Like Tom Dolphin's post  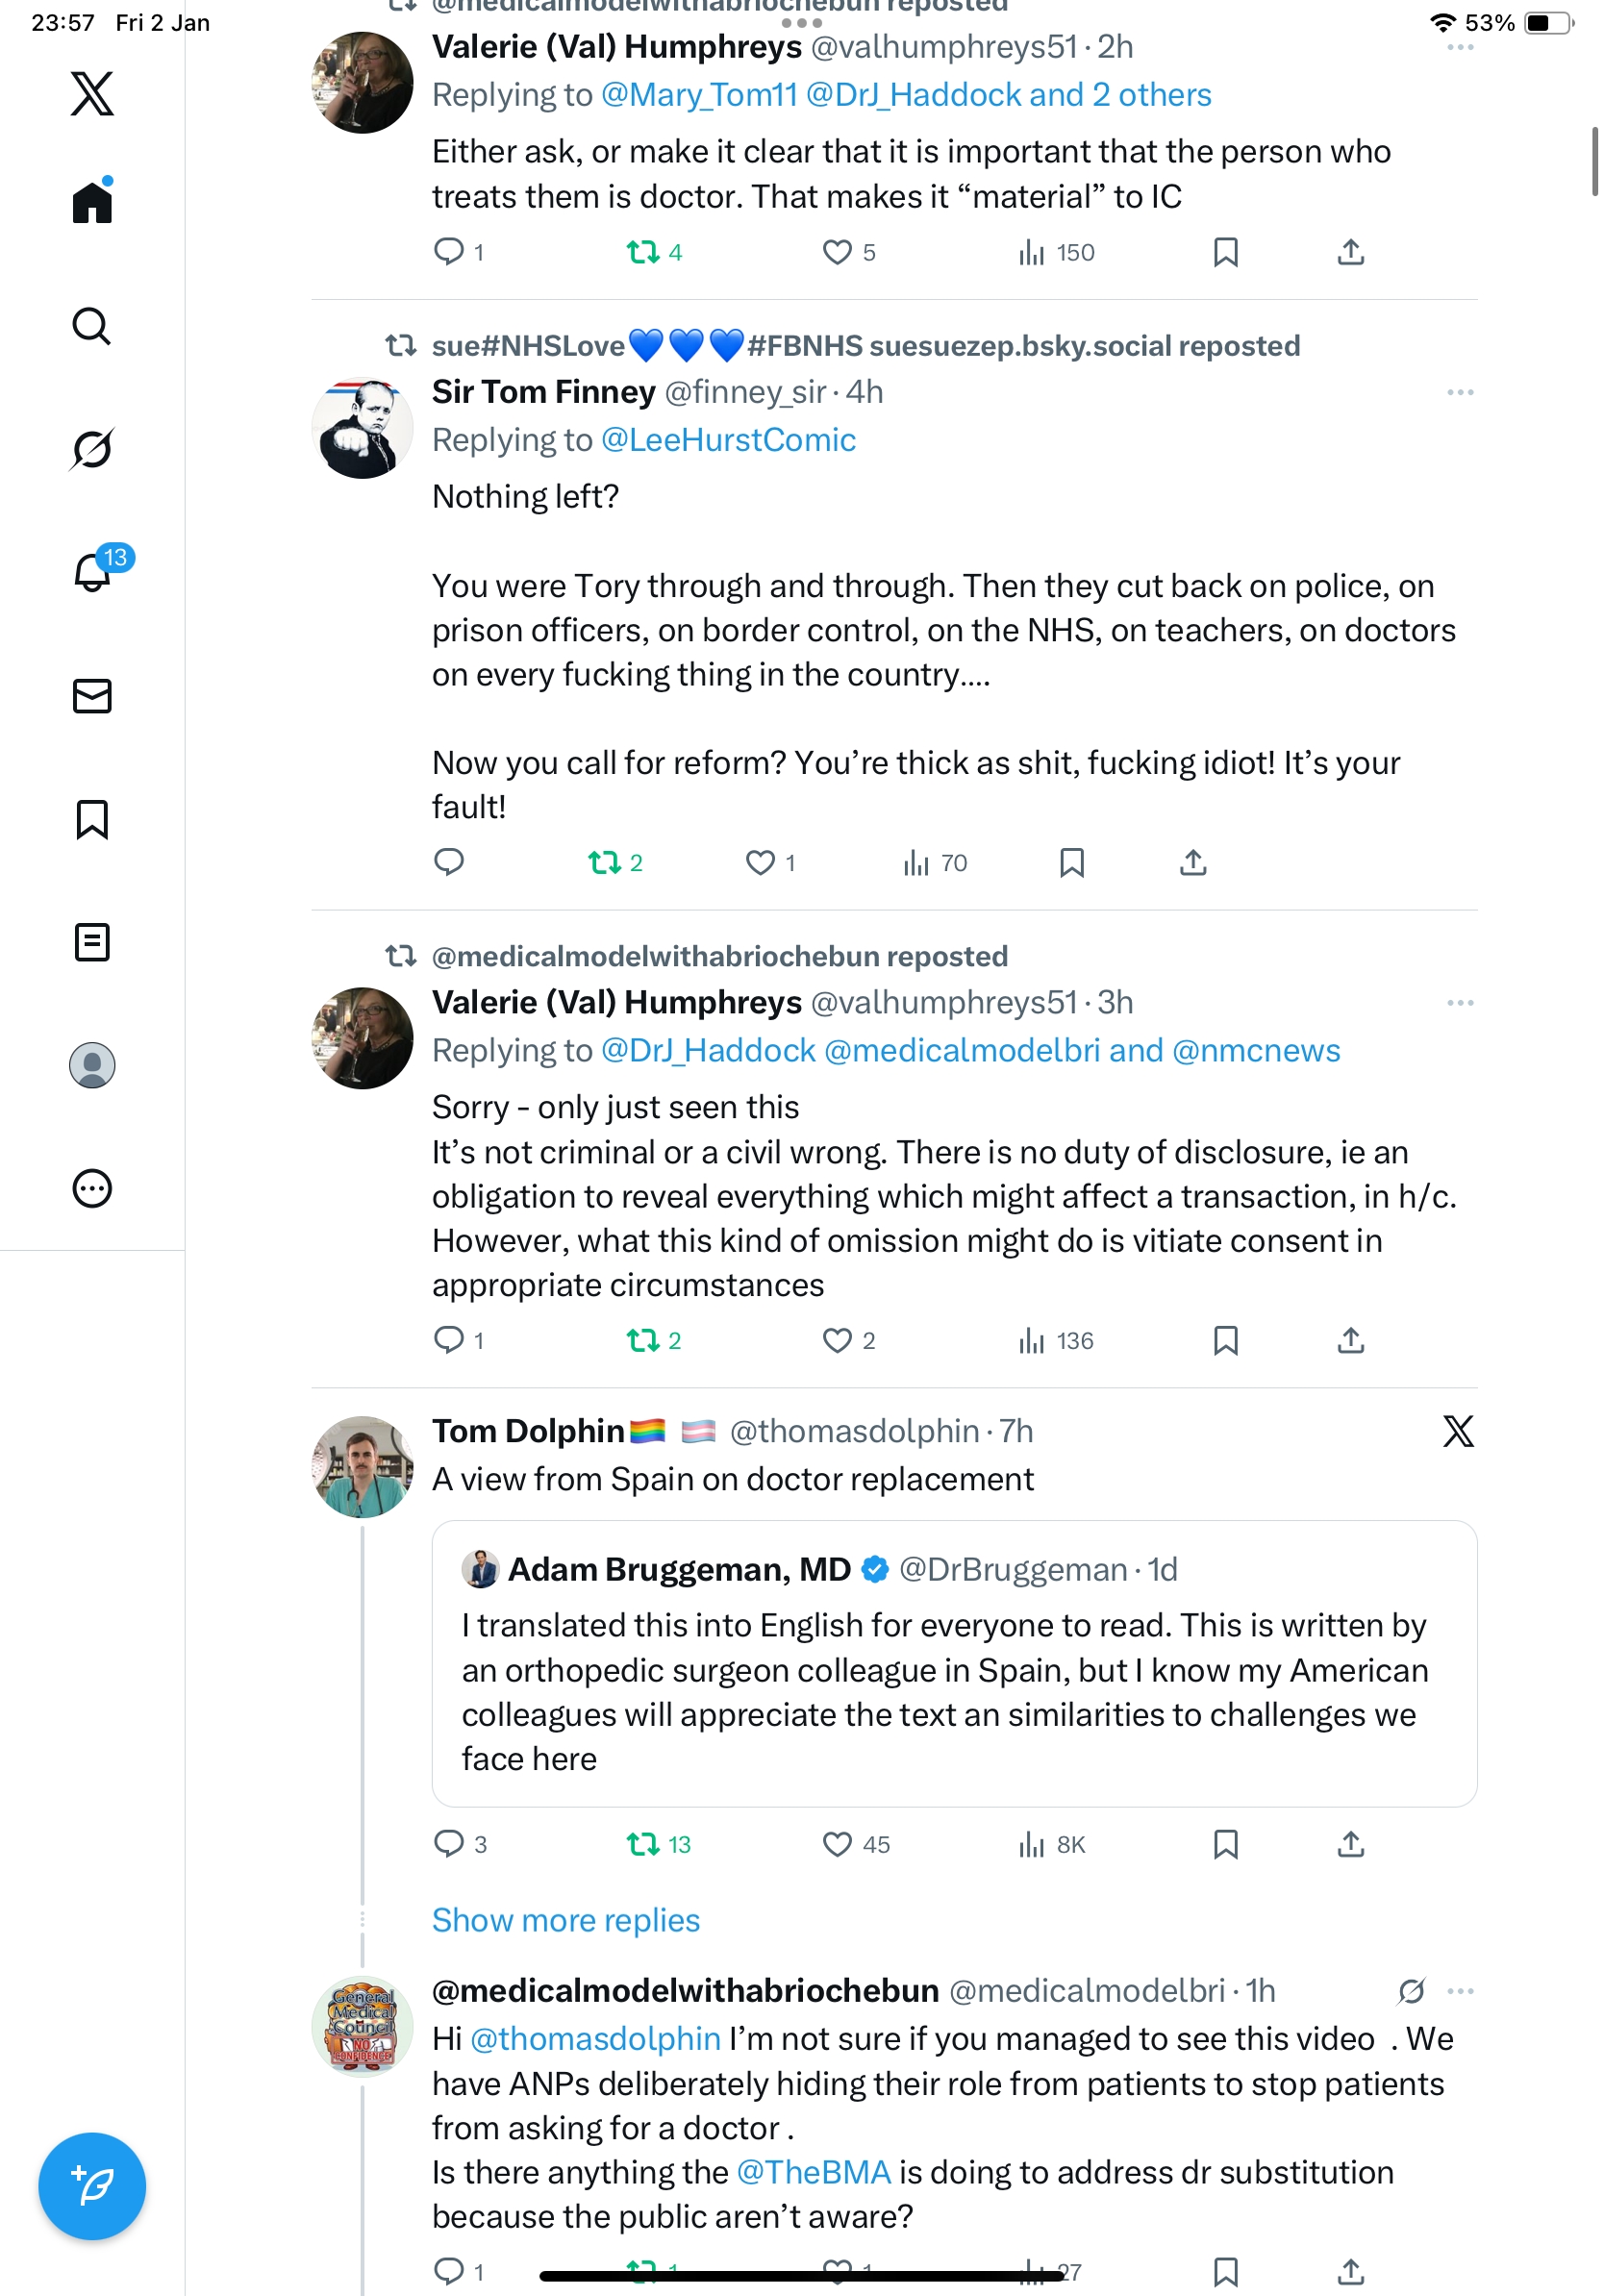pos(837,1844)
